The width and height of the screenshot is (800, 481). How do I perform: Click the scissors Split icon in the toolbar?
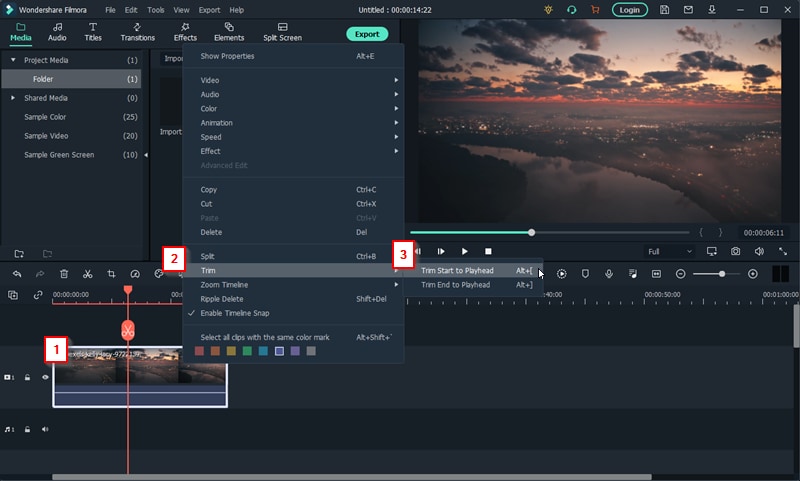pyautogui.click(x=88, y=274)
